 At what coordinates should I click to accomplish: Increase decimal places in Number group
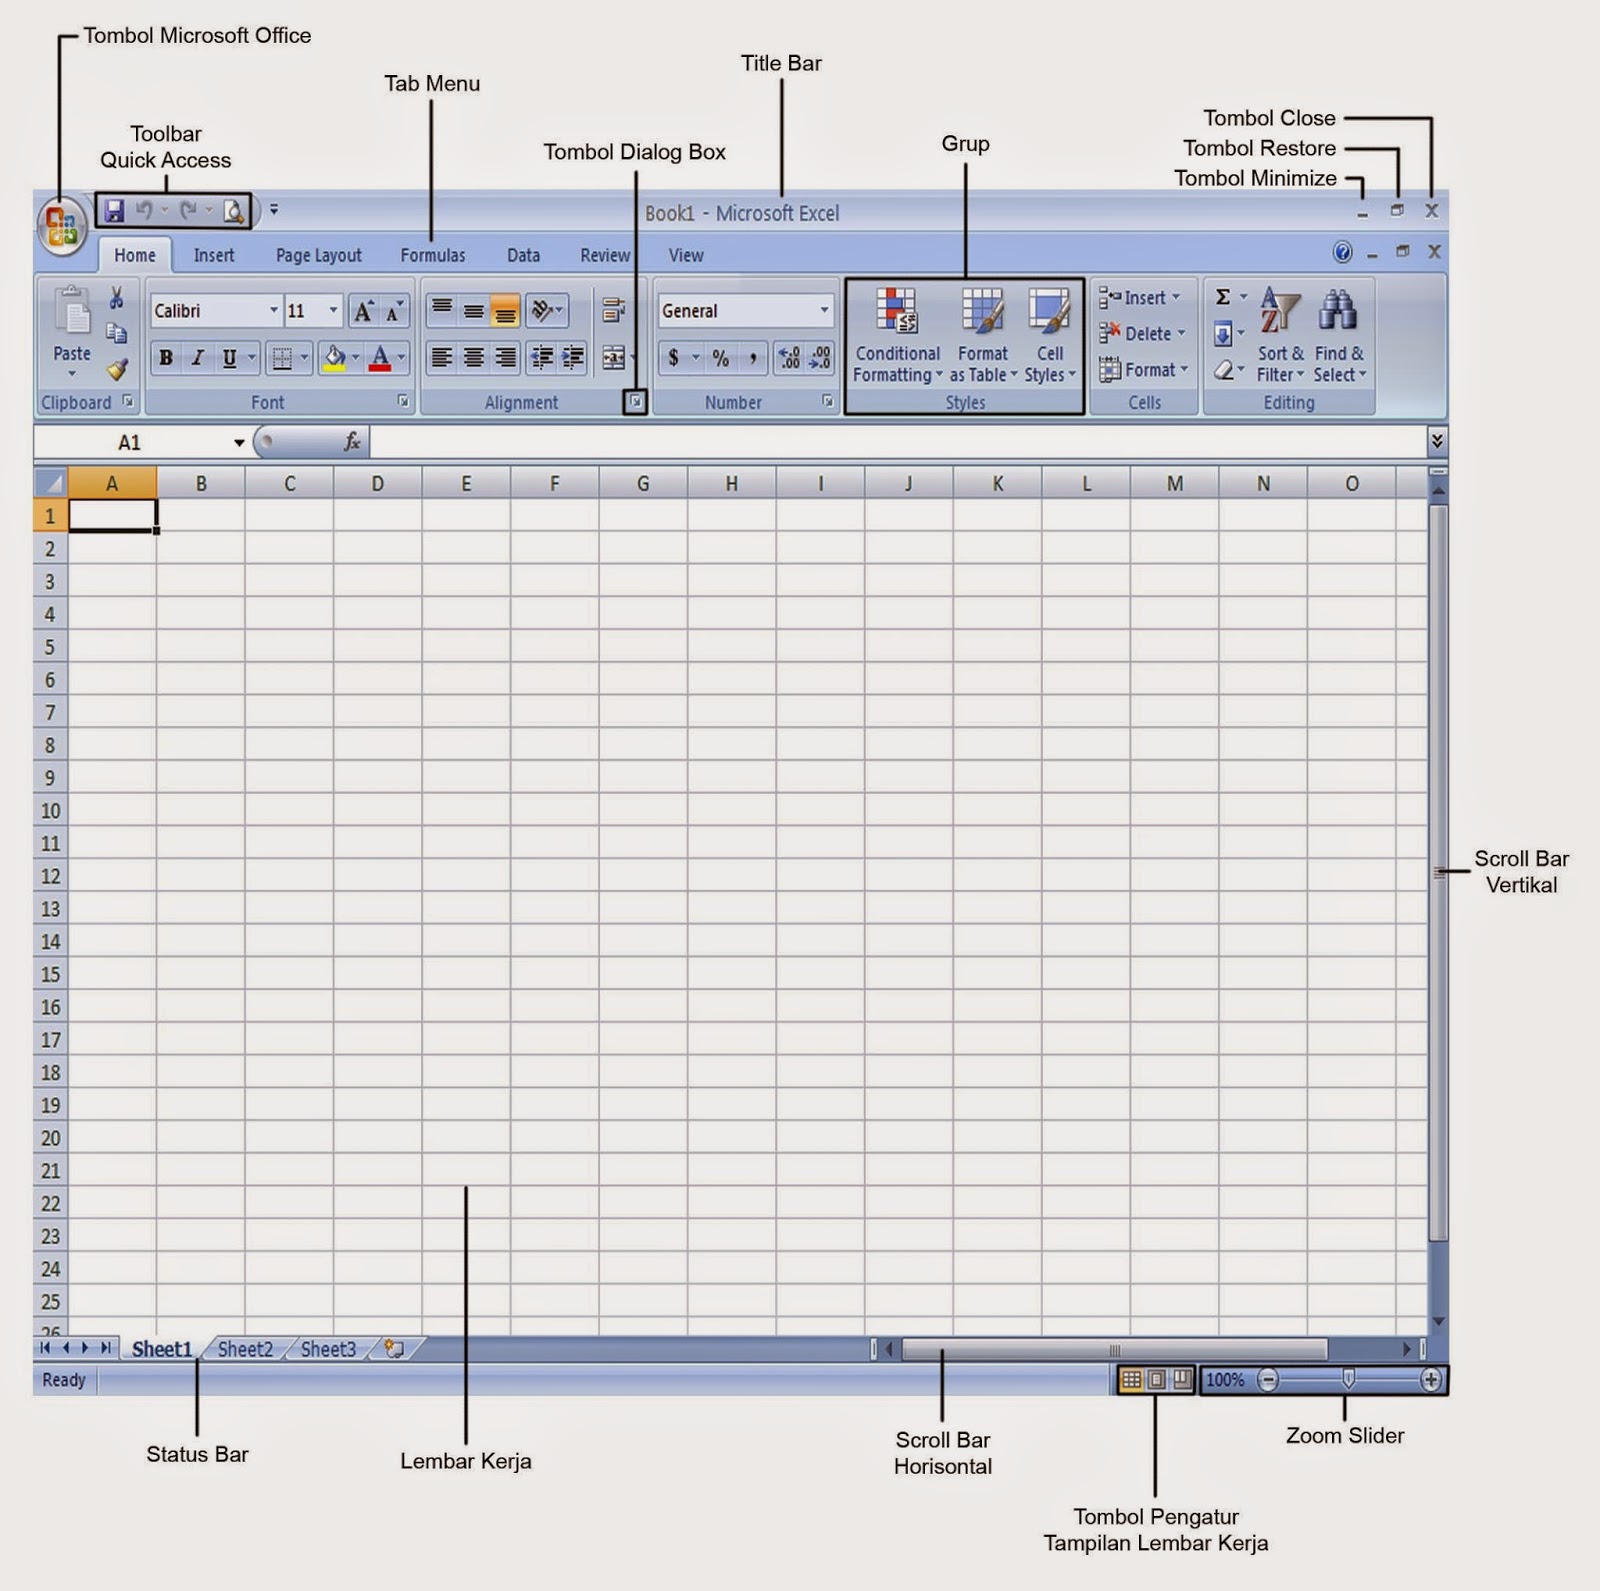tap(789, 358)
